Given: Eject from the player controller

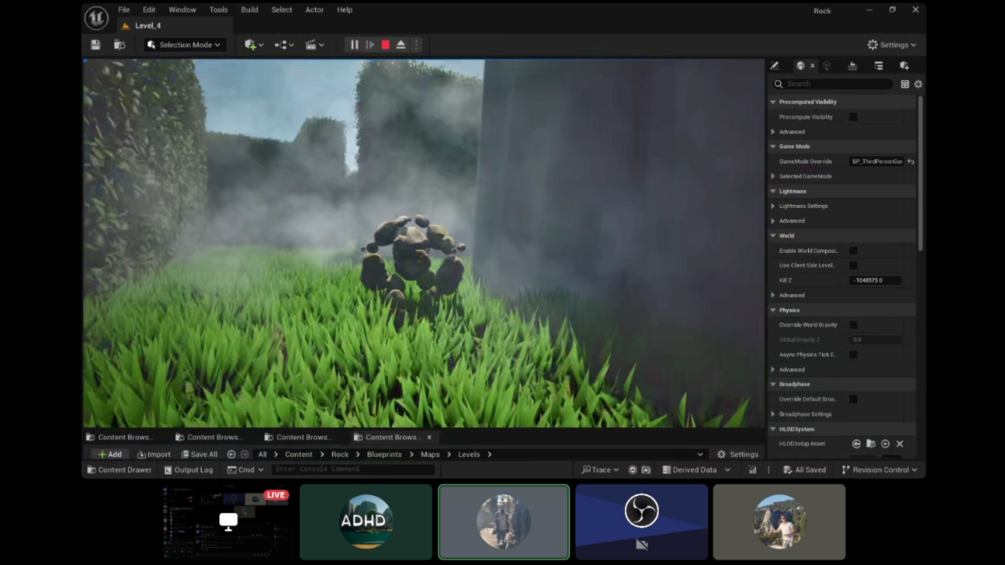Looking at the screenshot, I should click(x=401, y=45).
